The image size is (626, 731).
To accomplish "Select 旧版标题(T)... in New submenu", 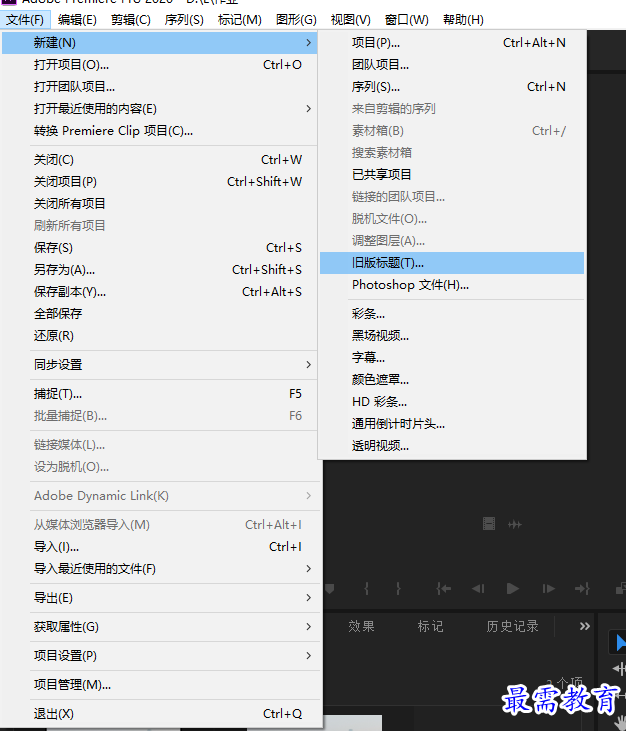I will (452, 263).
